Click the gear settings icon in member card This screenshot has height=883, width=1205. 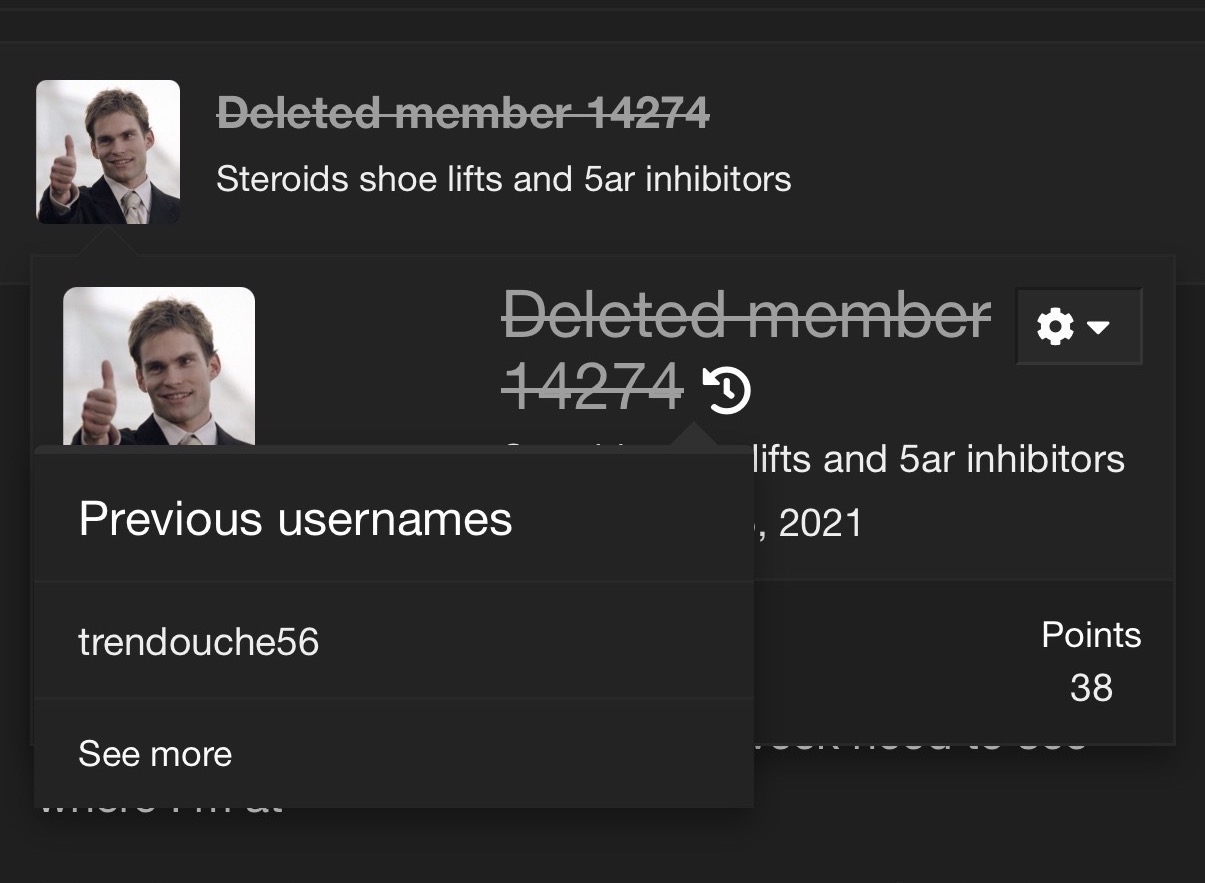pos(1055,326)
